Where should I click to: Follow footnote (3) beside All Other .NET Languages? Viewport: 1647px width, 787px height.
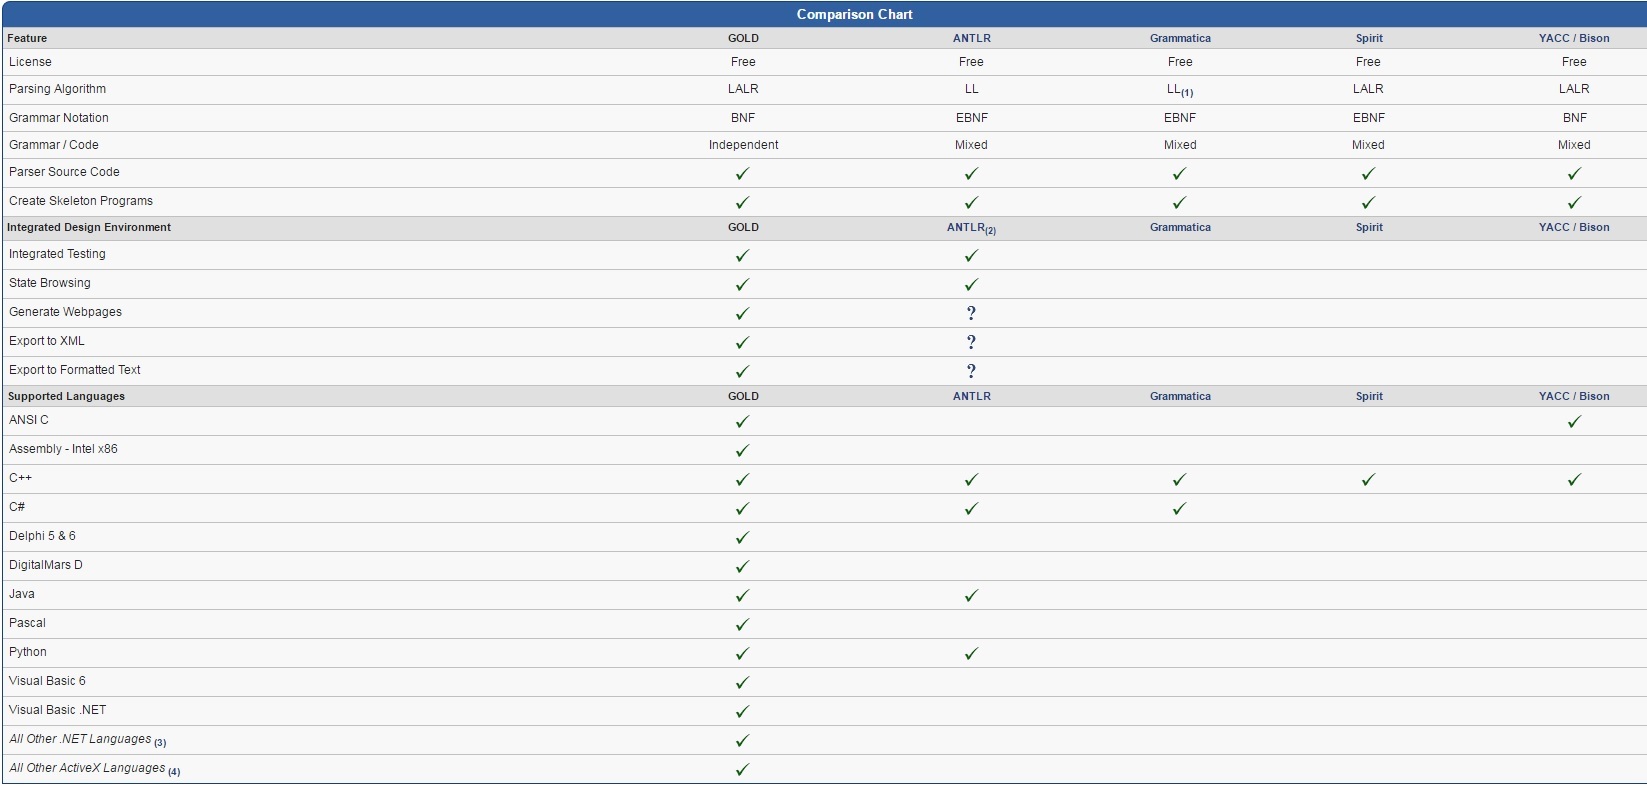tap(161, 742)
